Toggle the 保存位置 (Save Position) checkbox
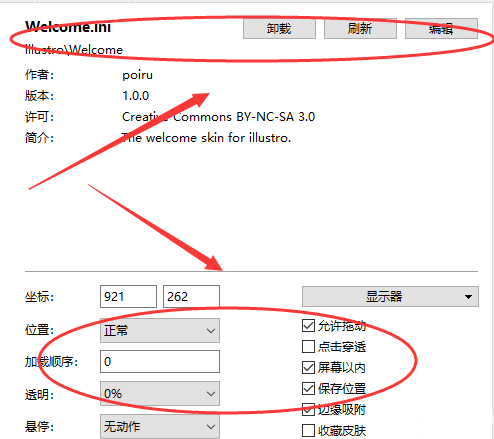The image size is (494, 439). coord(308,388)
